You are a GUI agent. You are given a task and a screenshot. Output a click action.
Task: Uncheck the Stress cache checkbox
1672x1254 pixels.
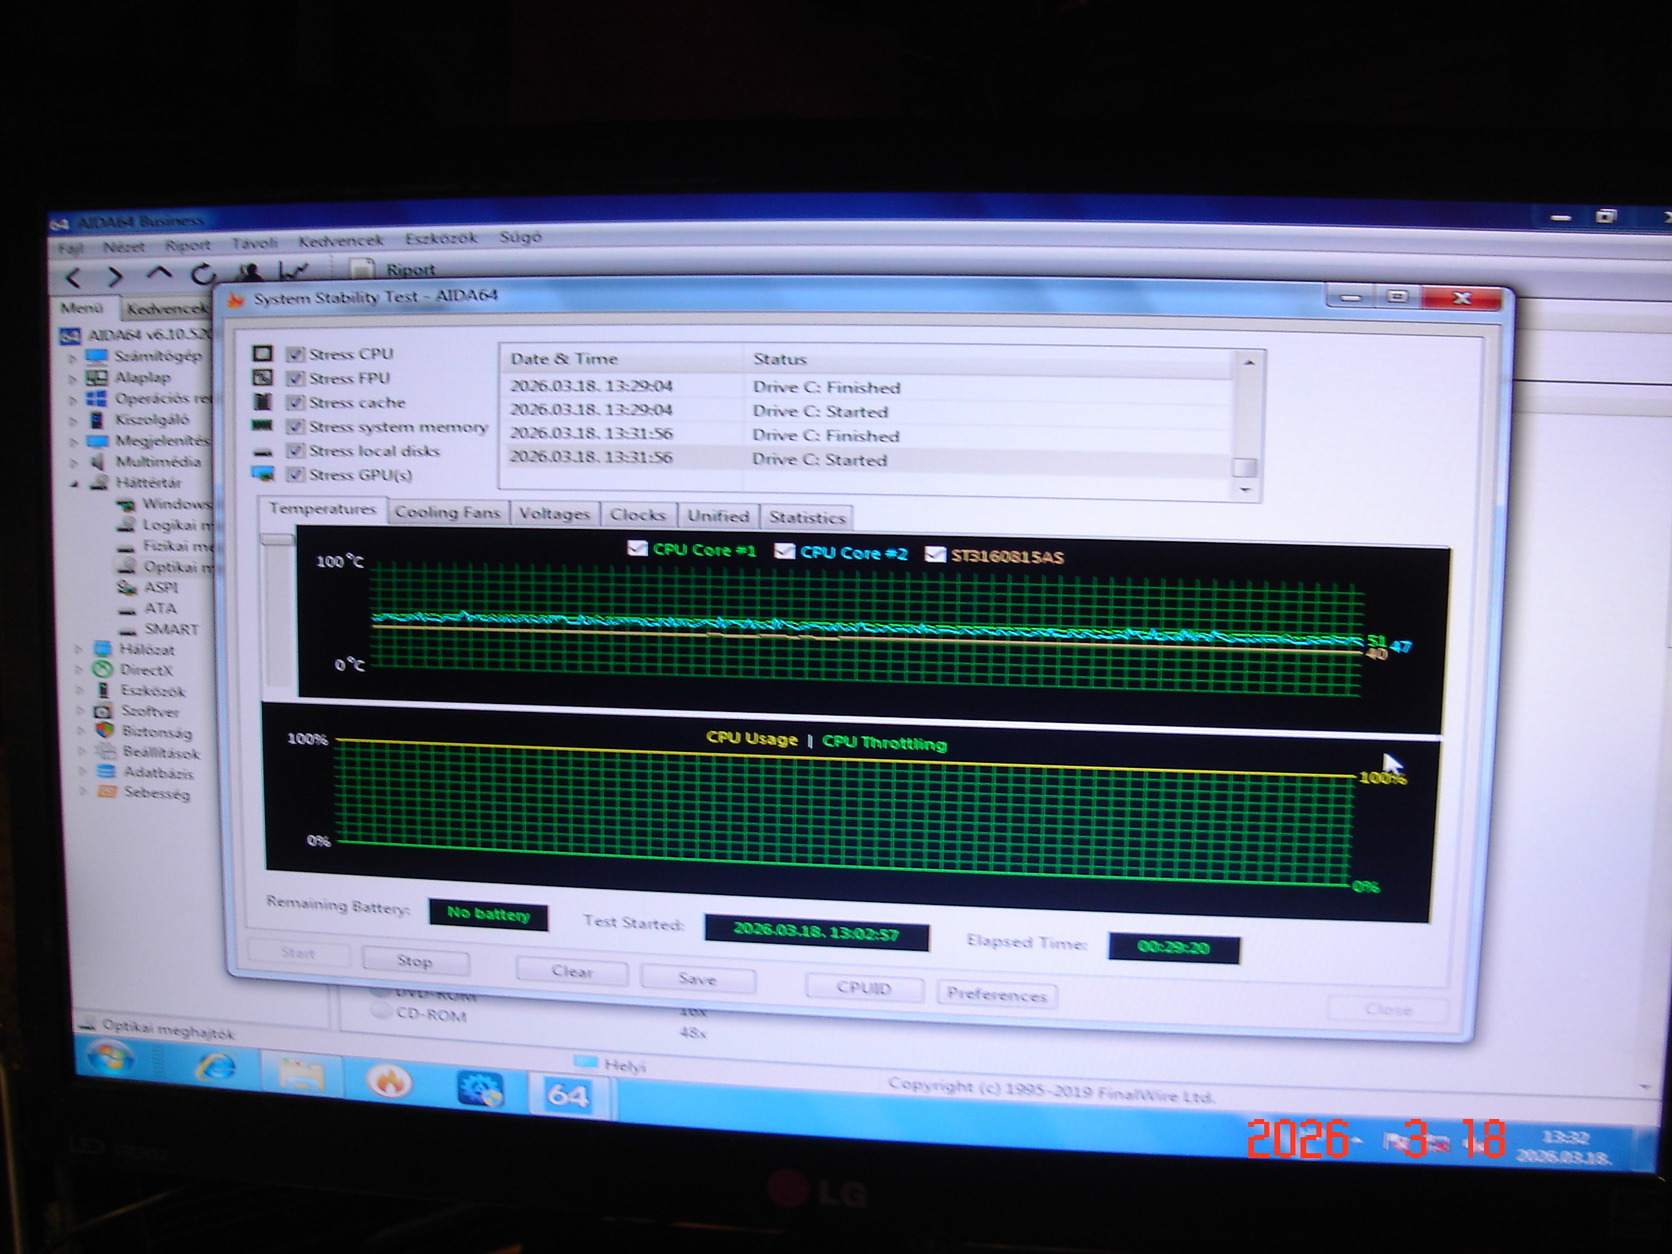[295, 402]
